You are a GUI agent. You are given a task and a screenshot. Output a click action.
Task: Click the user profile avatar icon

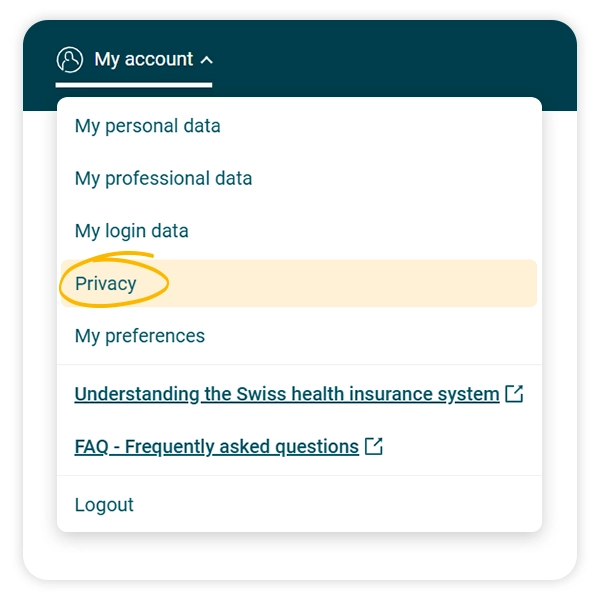(x=69, y=60)
